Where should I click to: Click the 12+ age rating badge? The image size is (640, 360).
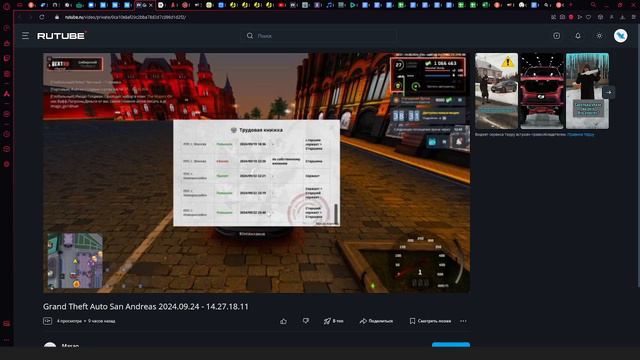pos(47,321)
